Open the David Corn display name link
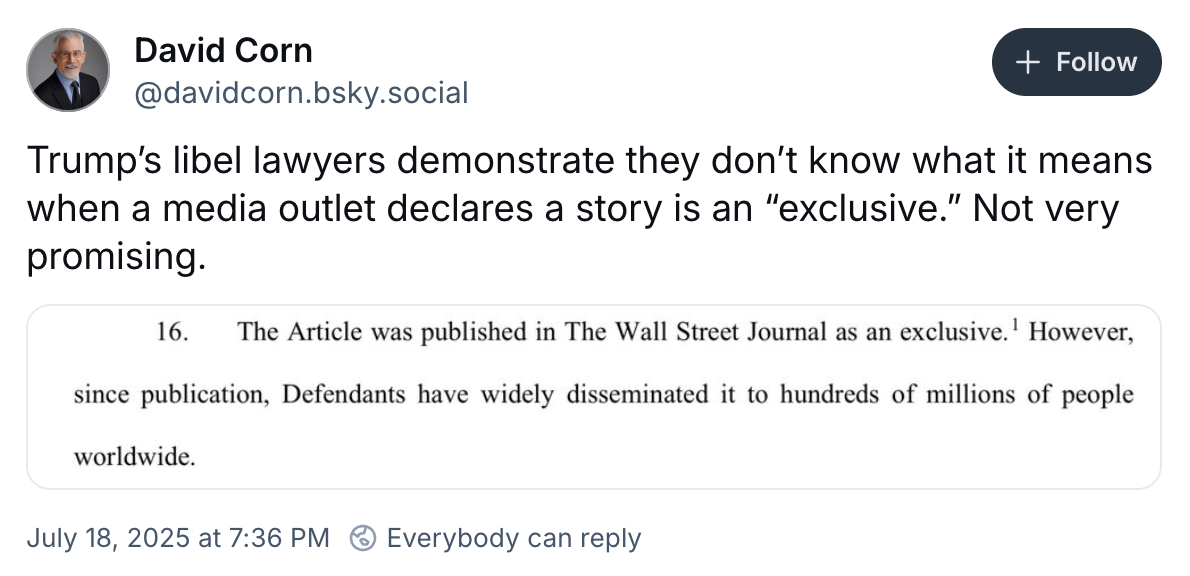The image size is (1190, 576). point(223,50)
